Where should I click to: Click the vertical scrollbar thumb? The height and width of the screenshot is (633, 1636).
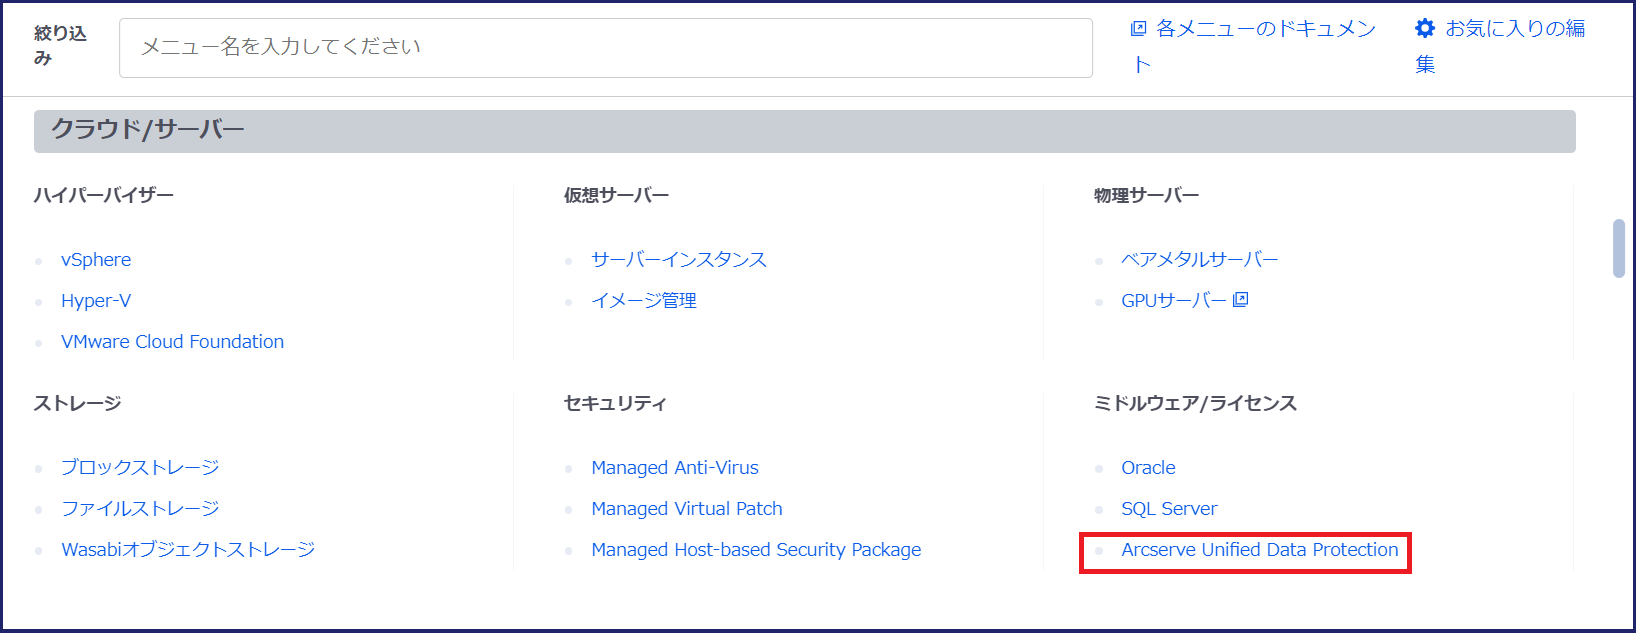click(x=1619, y=248)
